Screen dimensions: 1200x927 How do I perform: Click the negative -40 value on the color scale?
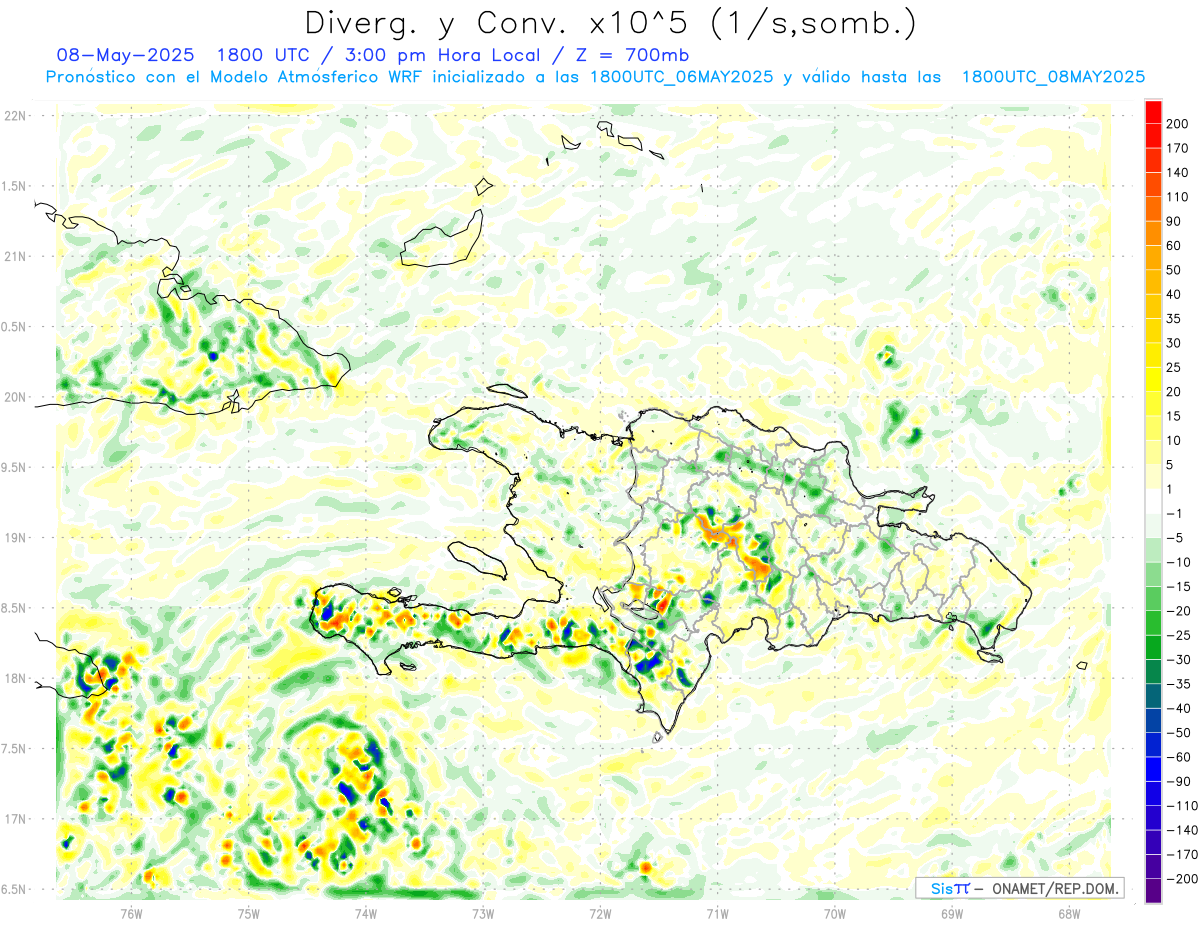1177,708
